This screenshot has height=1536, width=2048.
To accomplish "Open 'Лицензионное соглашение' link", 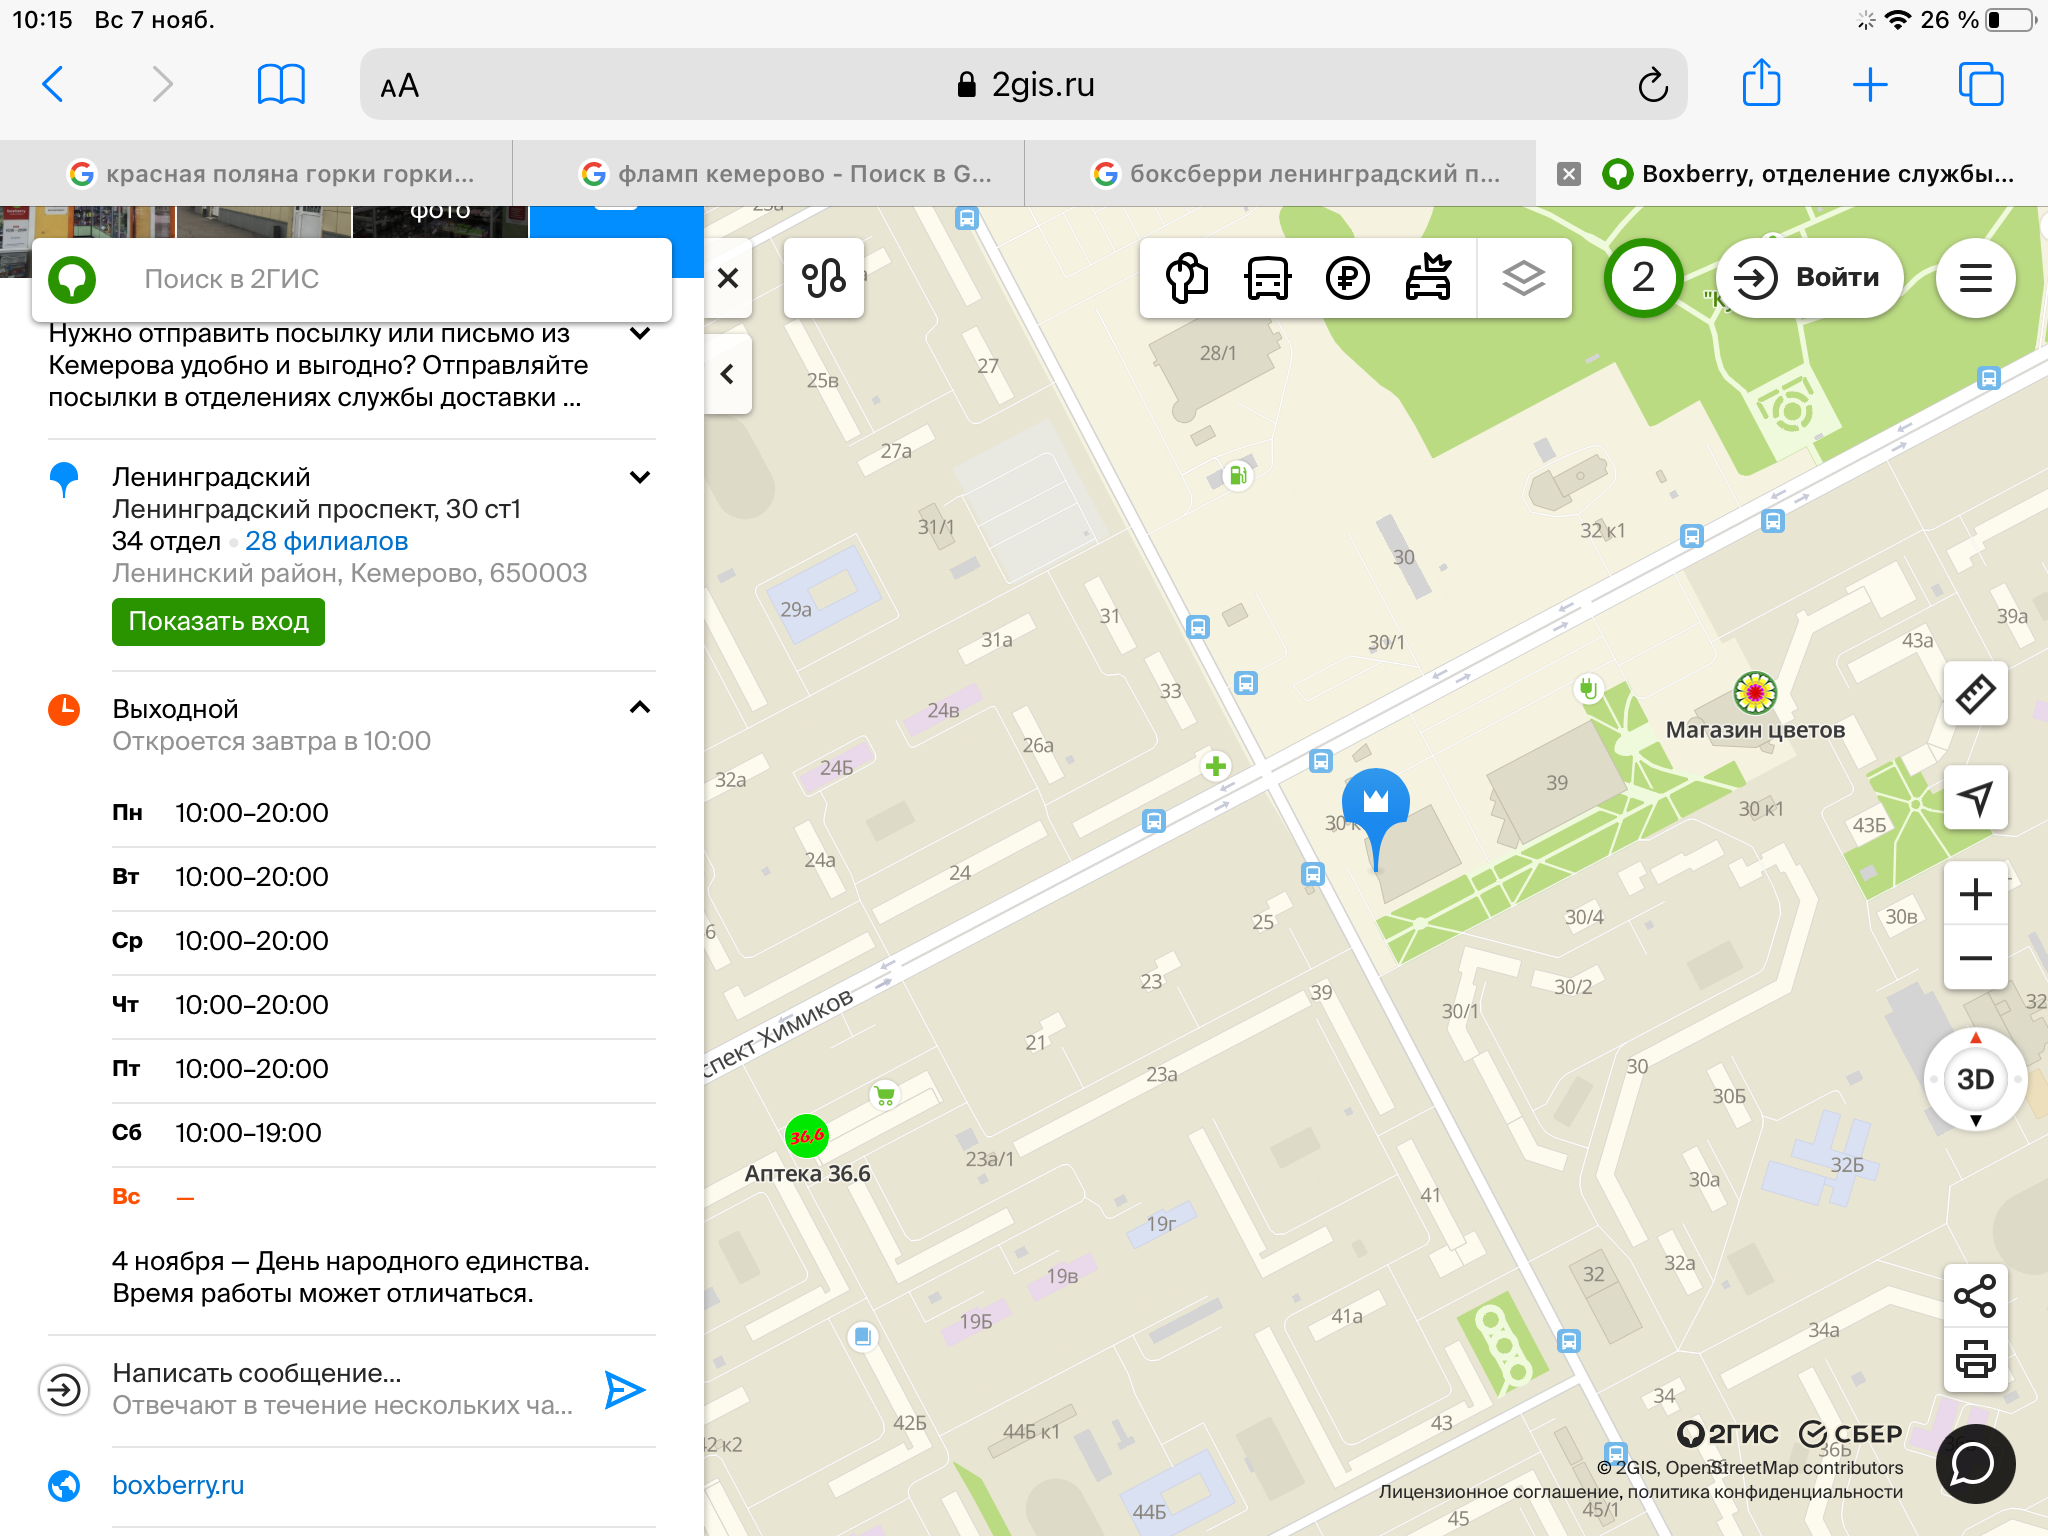I will point(1498,1492).
